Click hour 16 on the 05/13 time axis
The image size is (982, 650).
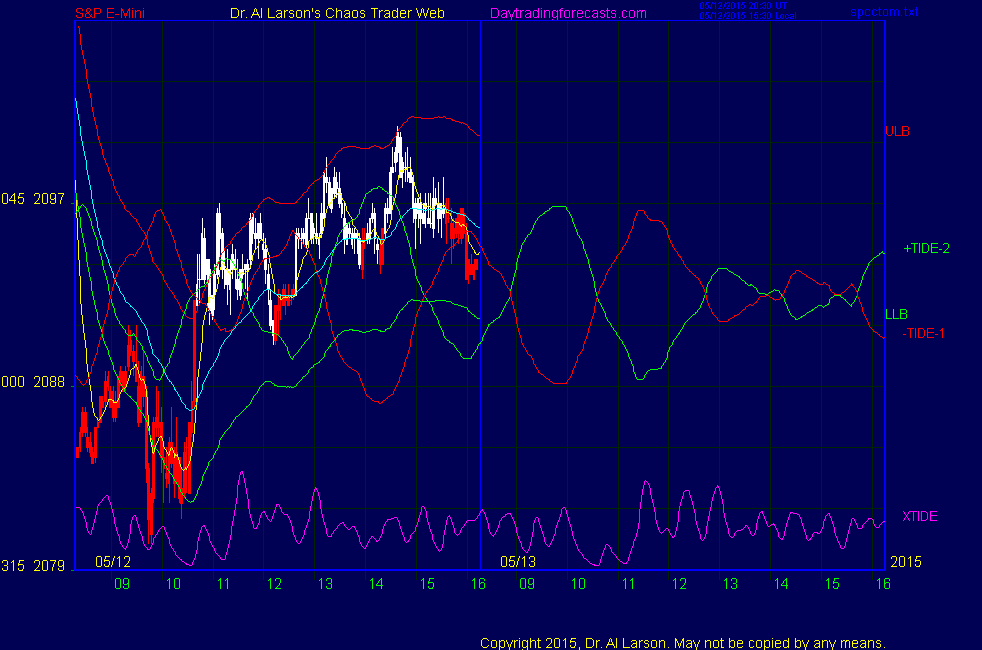[x=883, y=584]
